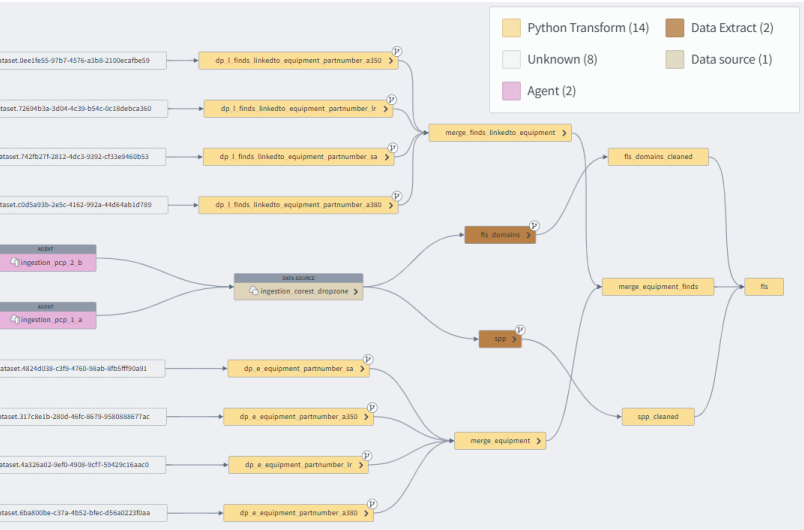
Task: Click the P badge on dp_e_equipment_partnumber_sa
Action: click(367, 359)
